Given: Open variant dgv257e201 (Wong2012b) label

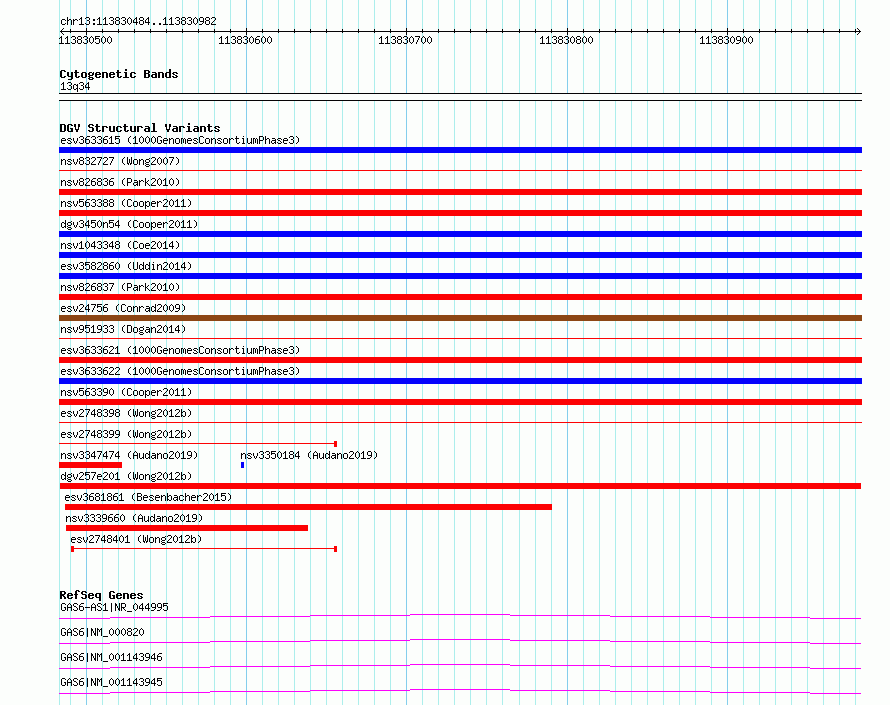Looking at the screenshot, I should (126, 476).
